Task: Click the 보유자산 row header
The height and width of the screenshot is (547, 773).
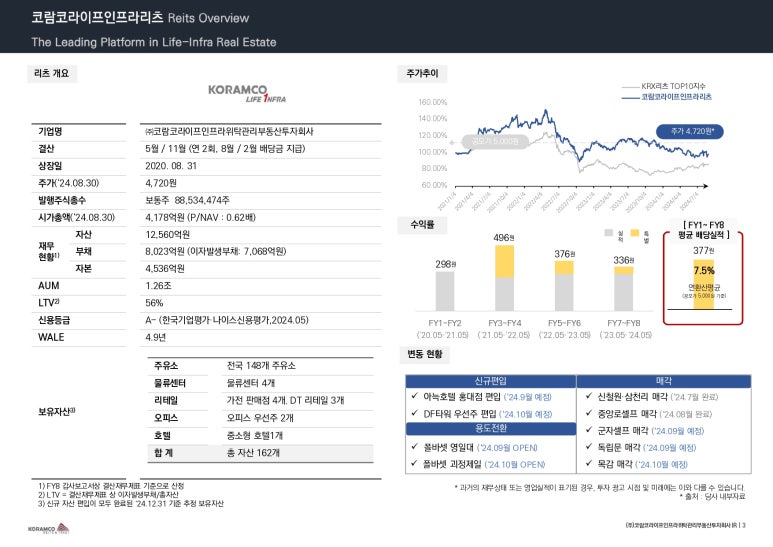Action: (x=57, y=411)
